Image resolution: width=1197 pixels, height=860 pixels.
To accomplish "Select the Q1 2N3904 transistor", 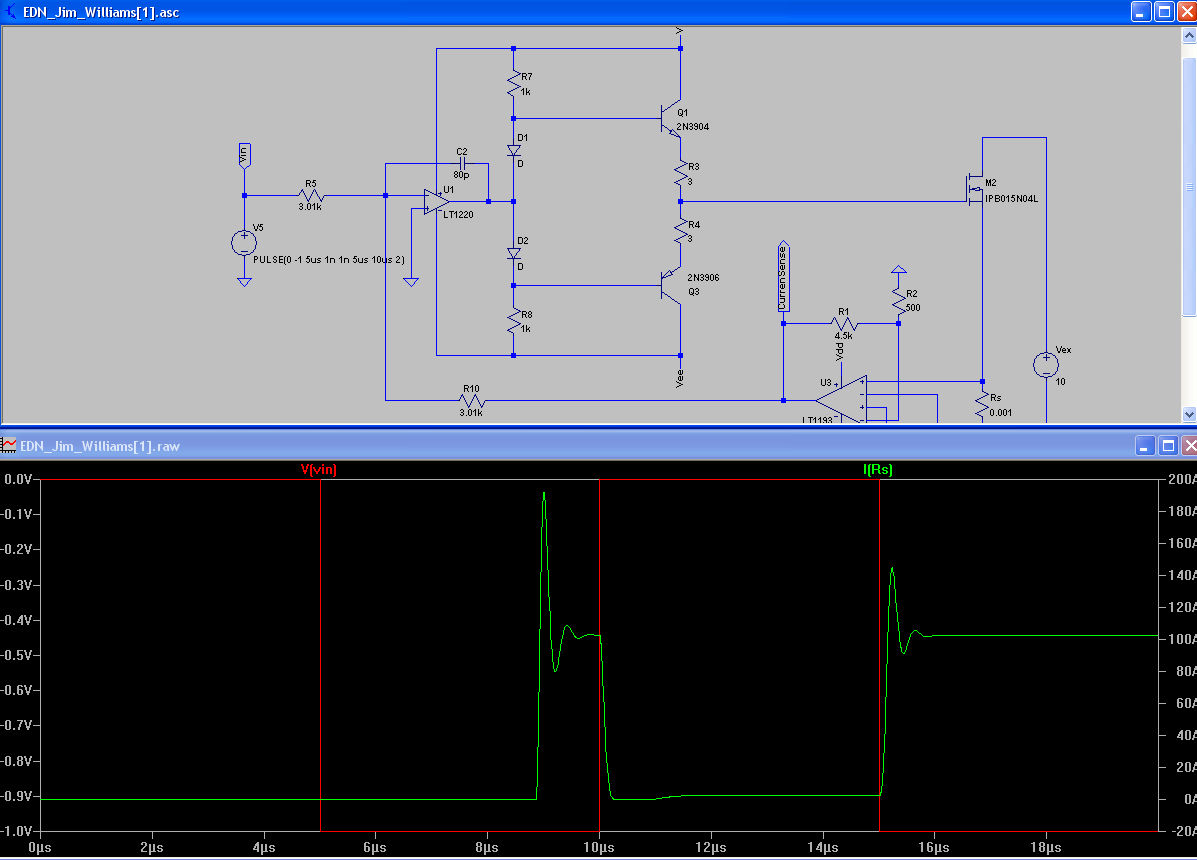I will click(670, 119).
